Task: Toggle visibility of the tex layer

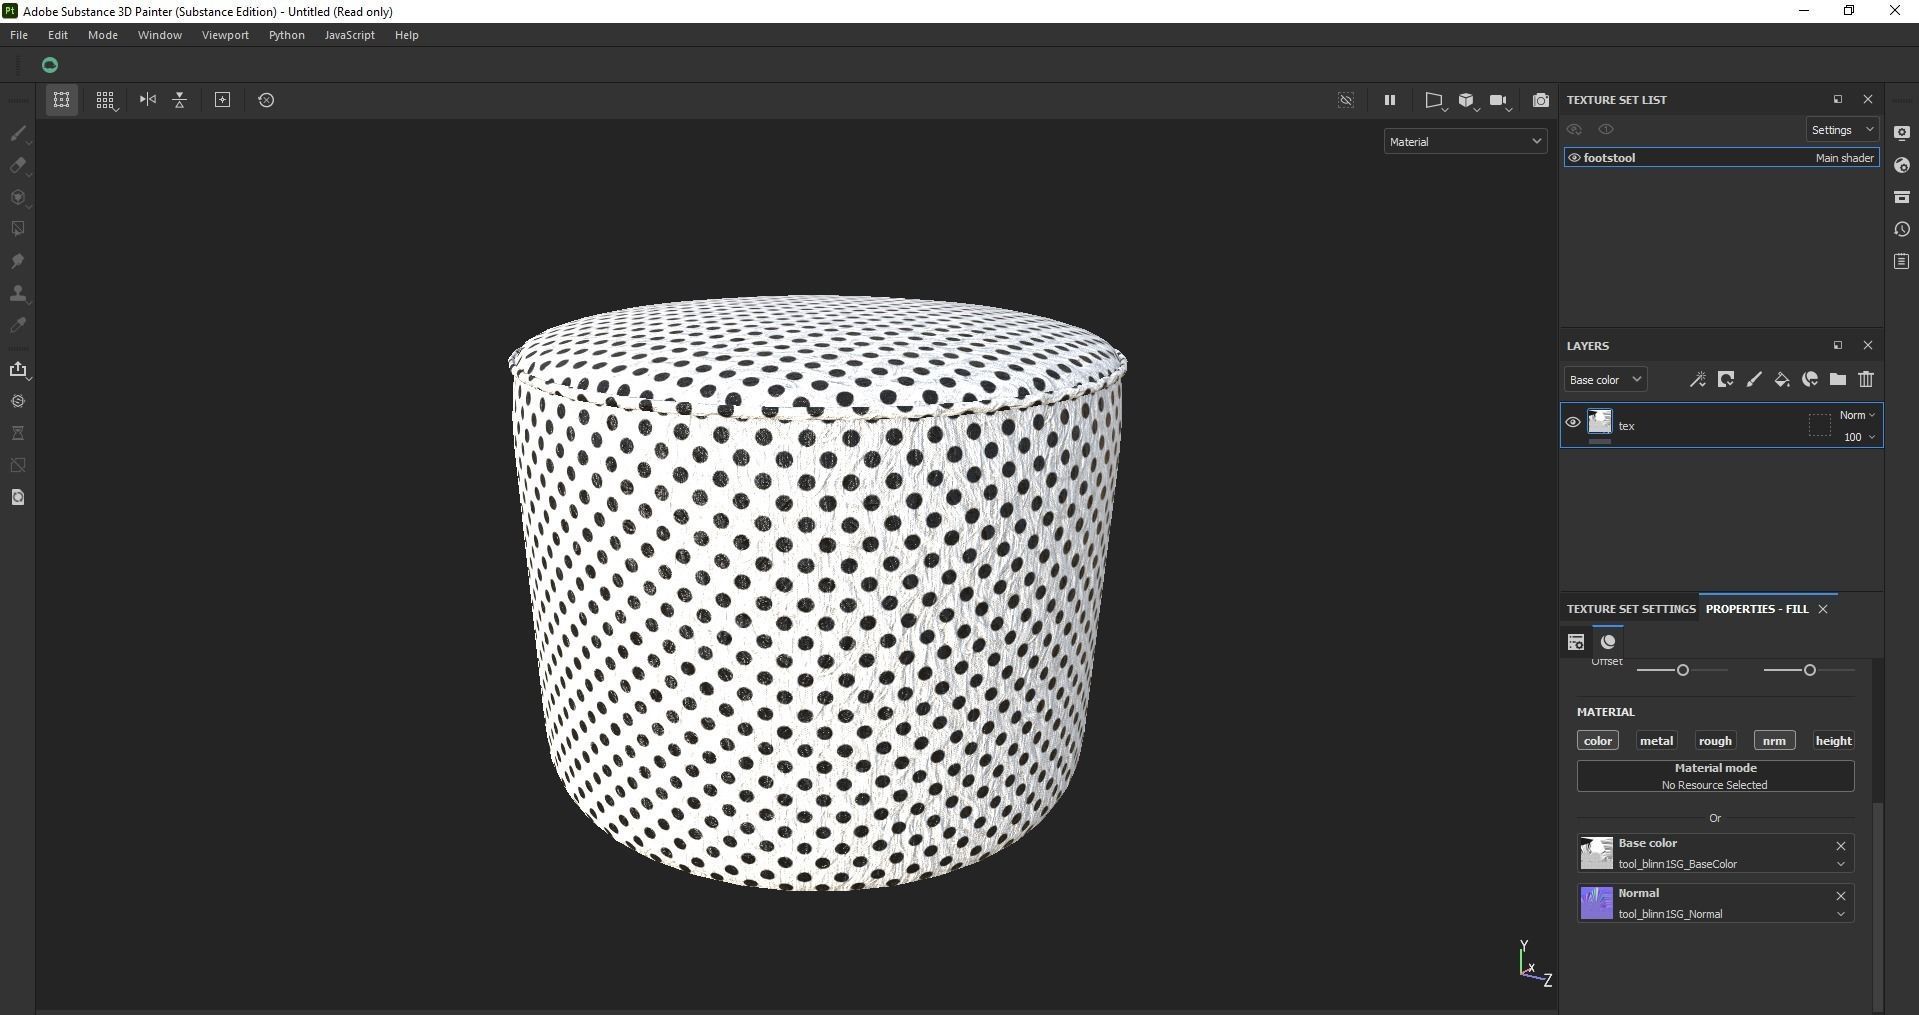Action: pos(1573,423)
